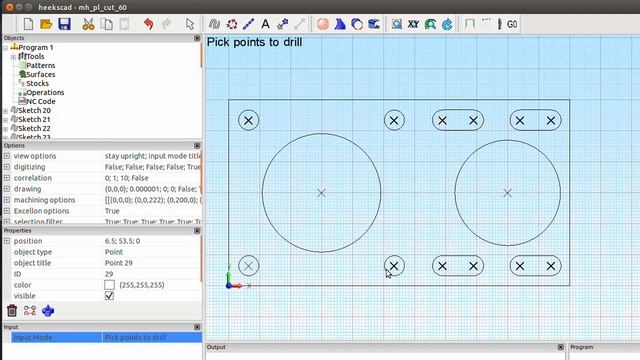Screen dimensions: 640x360
Task: Select Patterns in the objects tree
Action: coord(40,65)
